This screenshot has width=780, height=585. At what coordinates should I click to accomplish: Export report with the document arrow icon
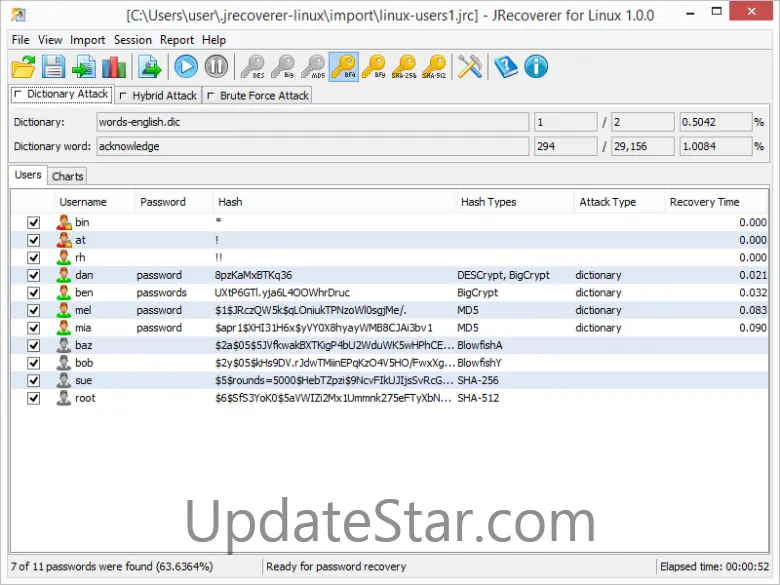pyautogui.click(x=150, y=67)
